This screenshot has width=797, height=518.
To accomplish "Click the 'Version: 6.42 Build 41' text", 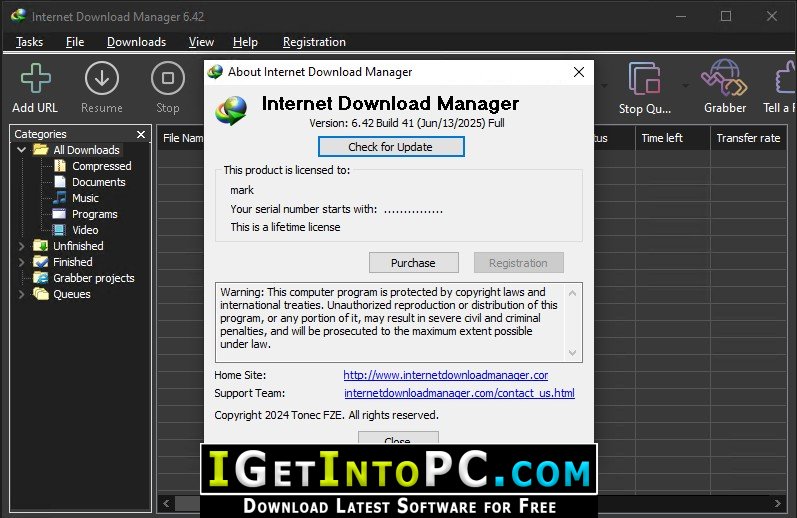I will (362, 123).
